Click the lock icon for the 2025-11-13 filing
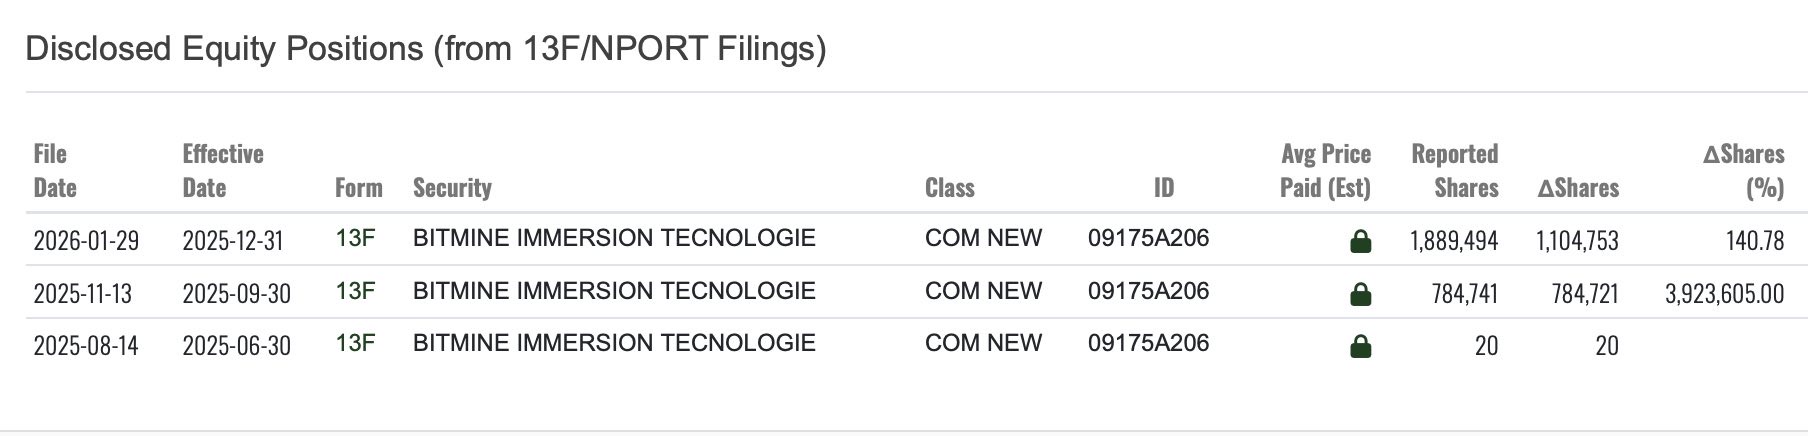 pos(1360,294)
